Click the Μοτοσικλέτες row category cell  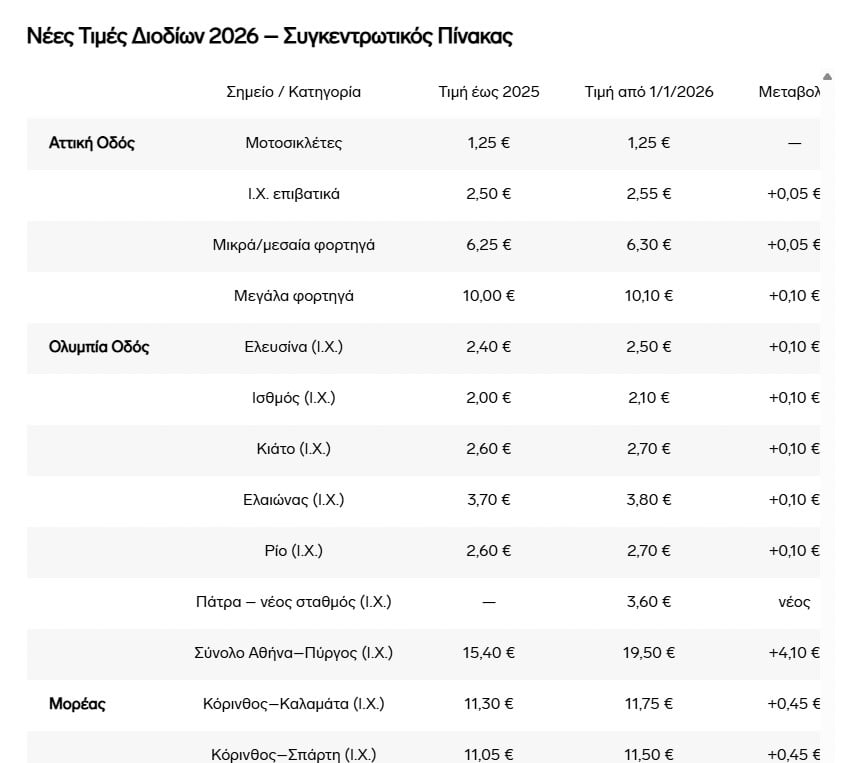coord(293,143)
